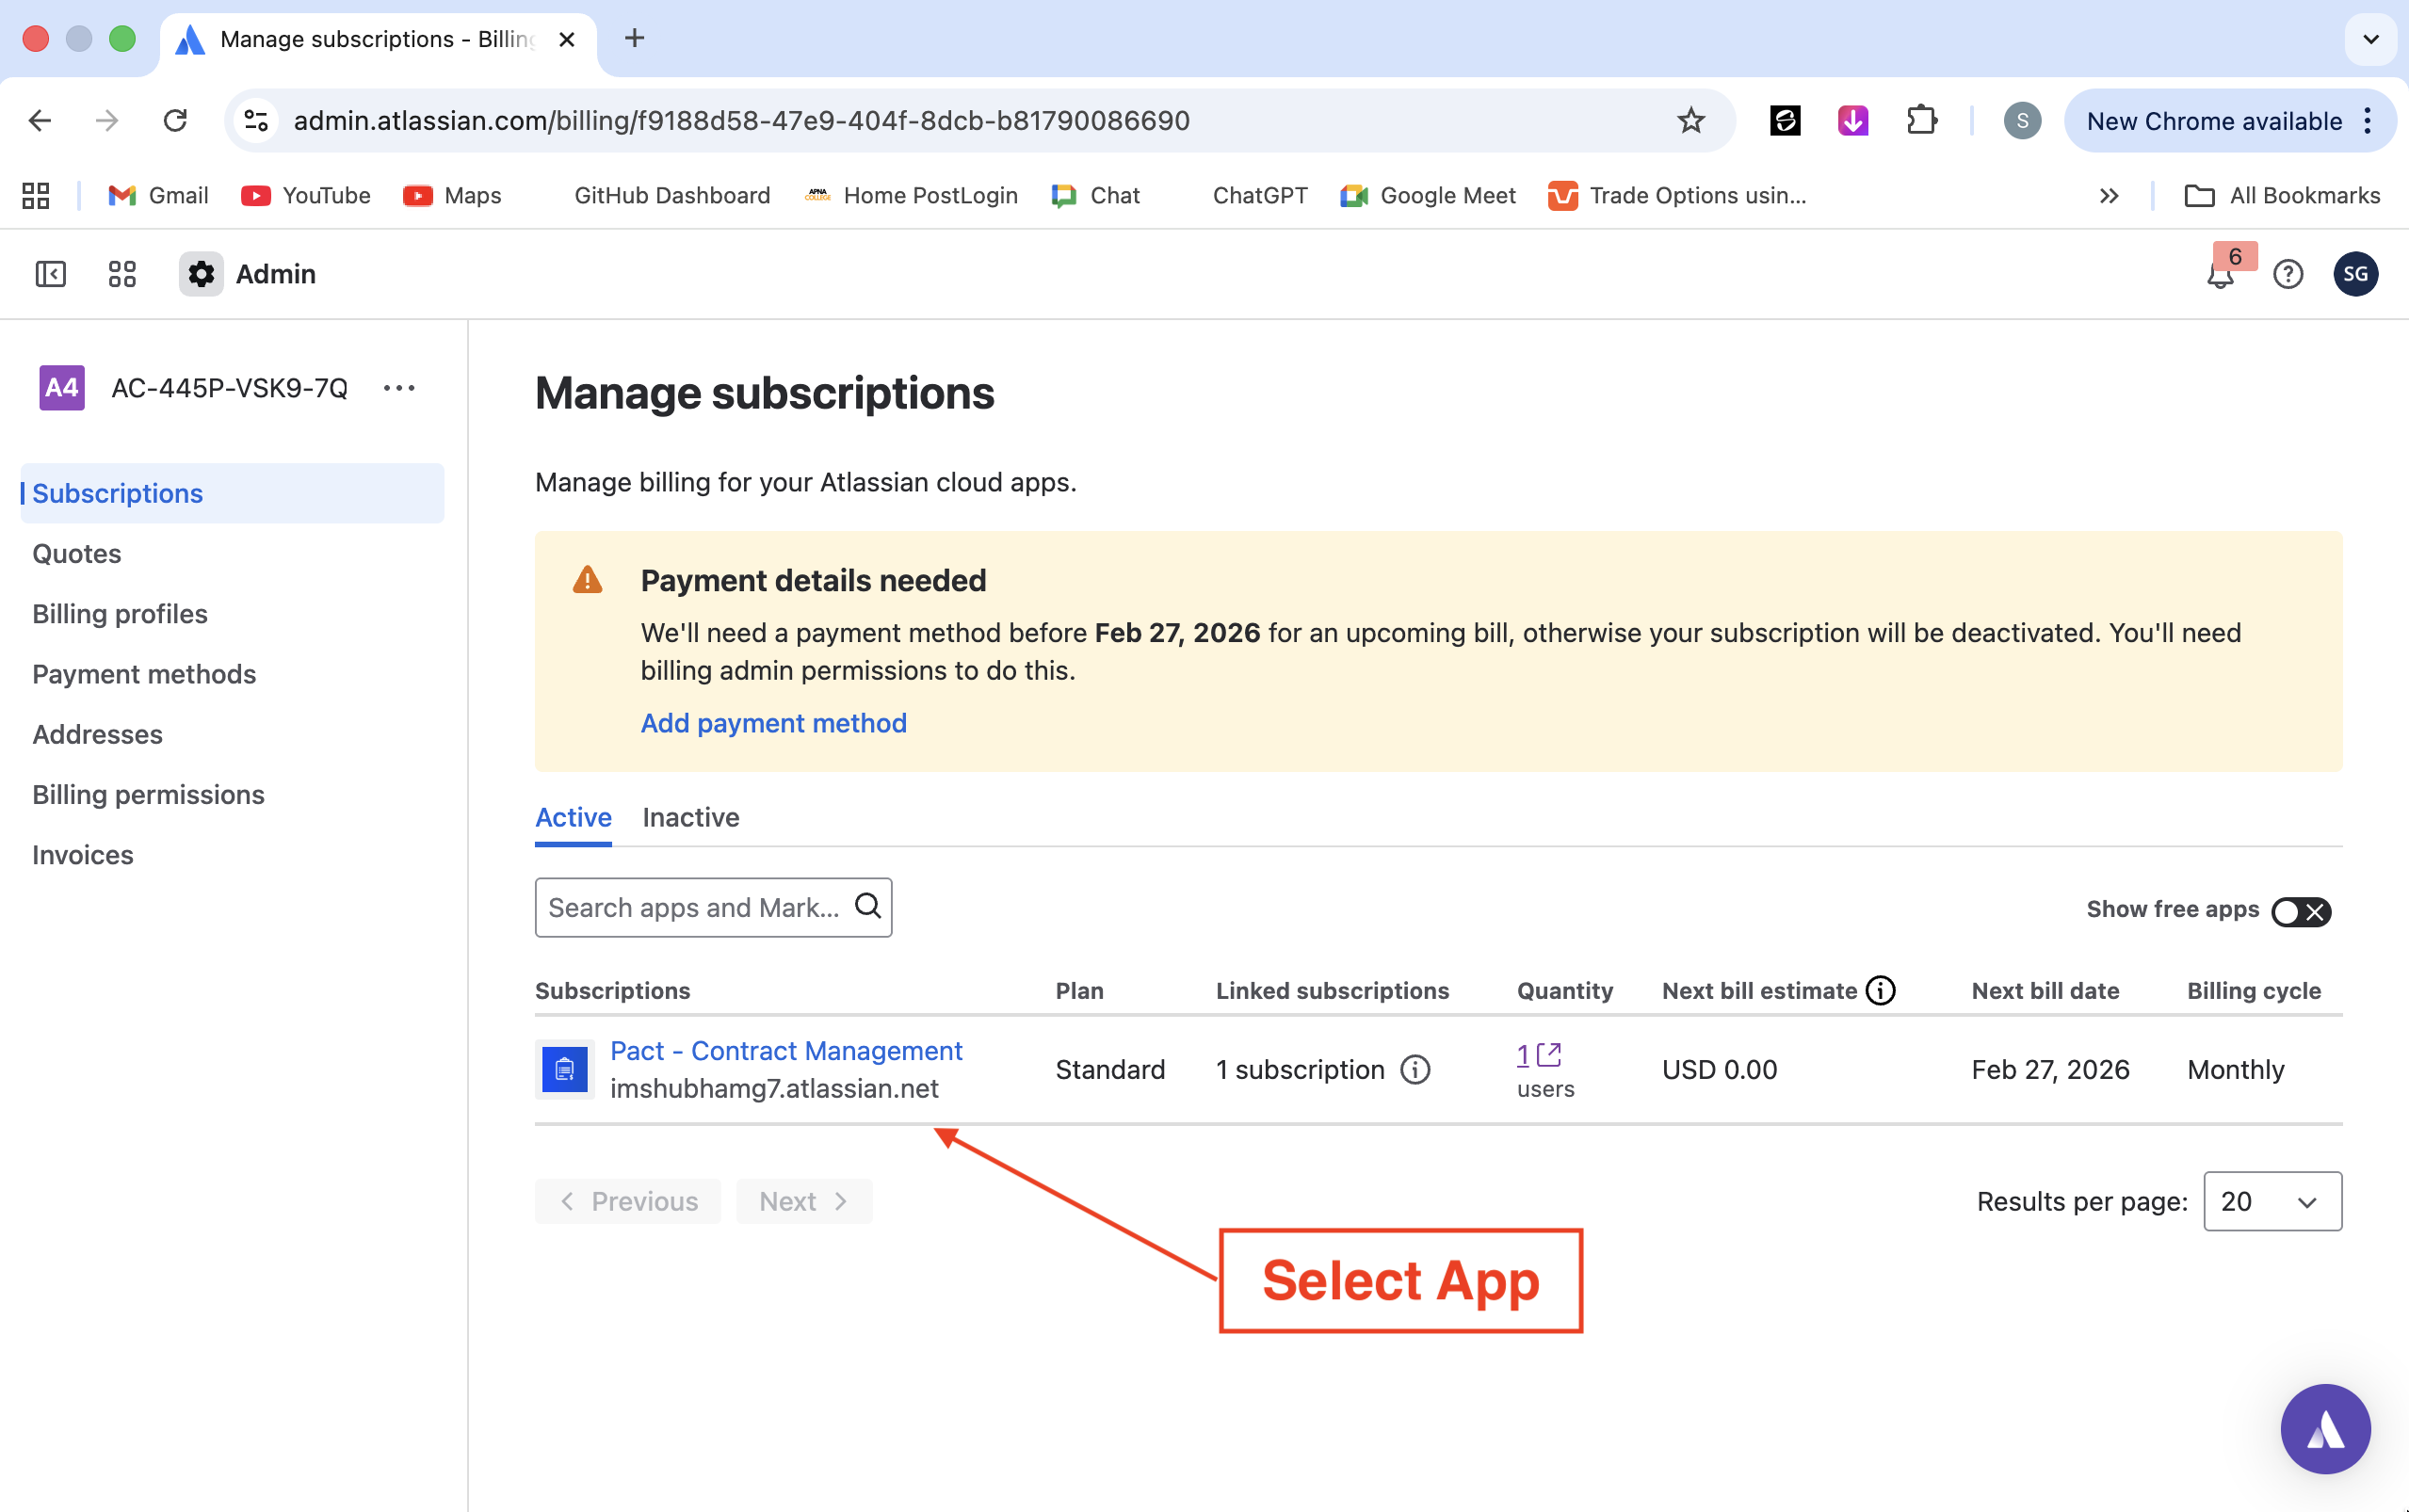Toggle Show free apps switch
The image size is (2409, 1512).
pos(2300,911)
